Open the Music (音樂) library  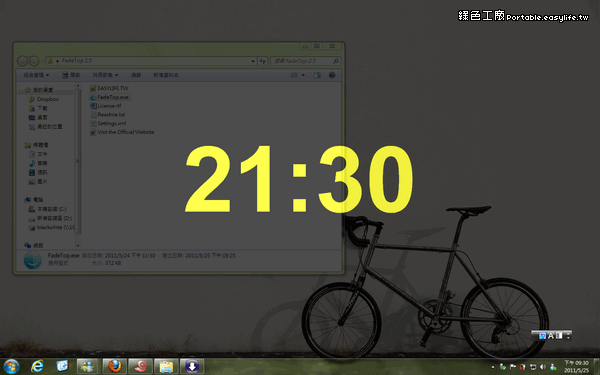(38, 163)
